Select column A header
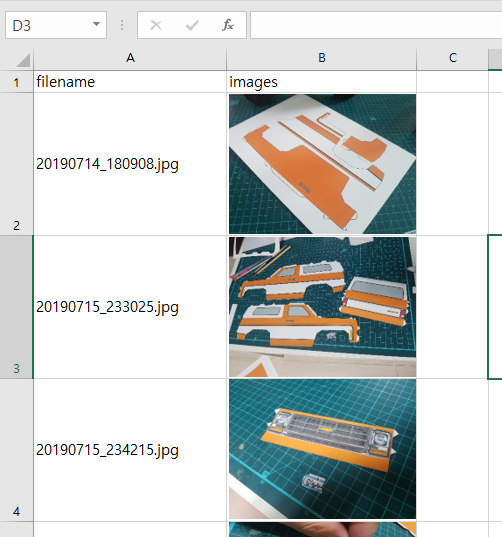The height and width of the screenshot is (537, 502). [130, 58]
